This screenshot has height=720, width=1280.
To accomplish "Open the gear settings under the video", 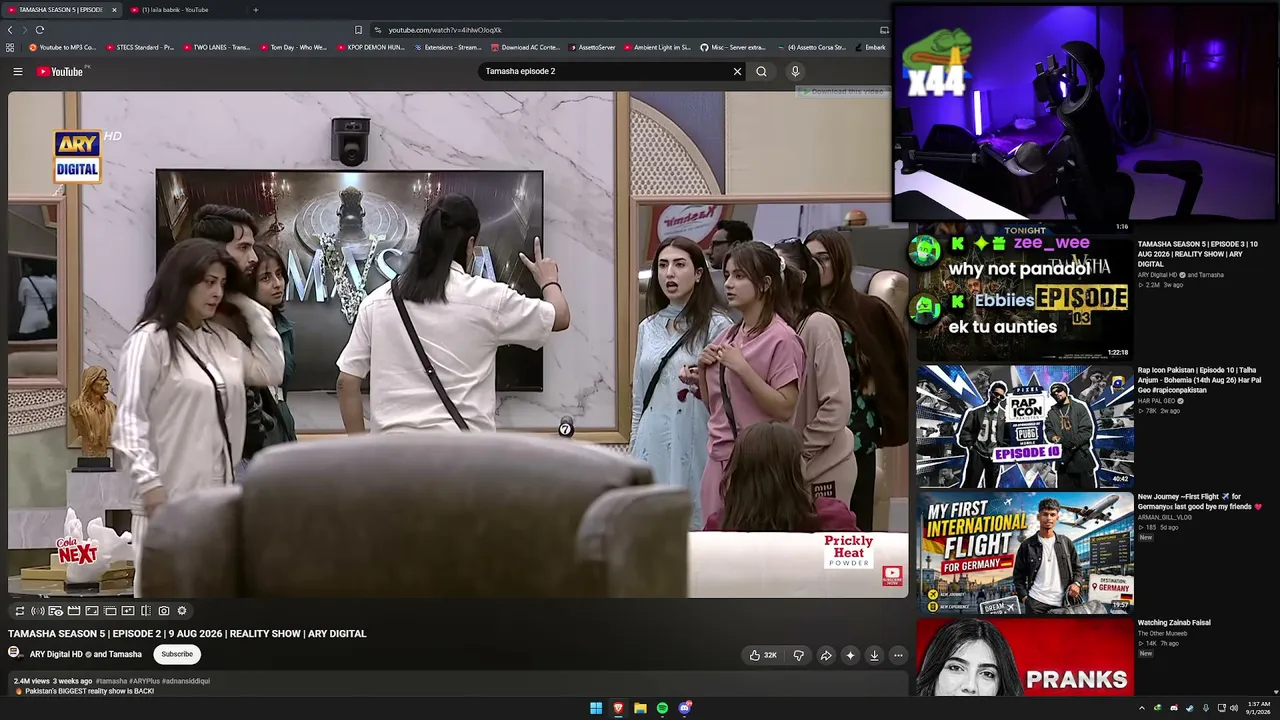I will click(182, 611).
